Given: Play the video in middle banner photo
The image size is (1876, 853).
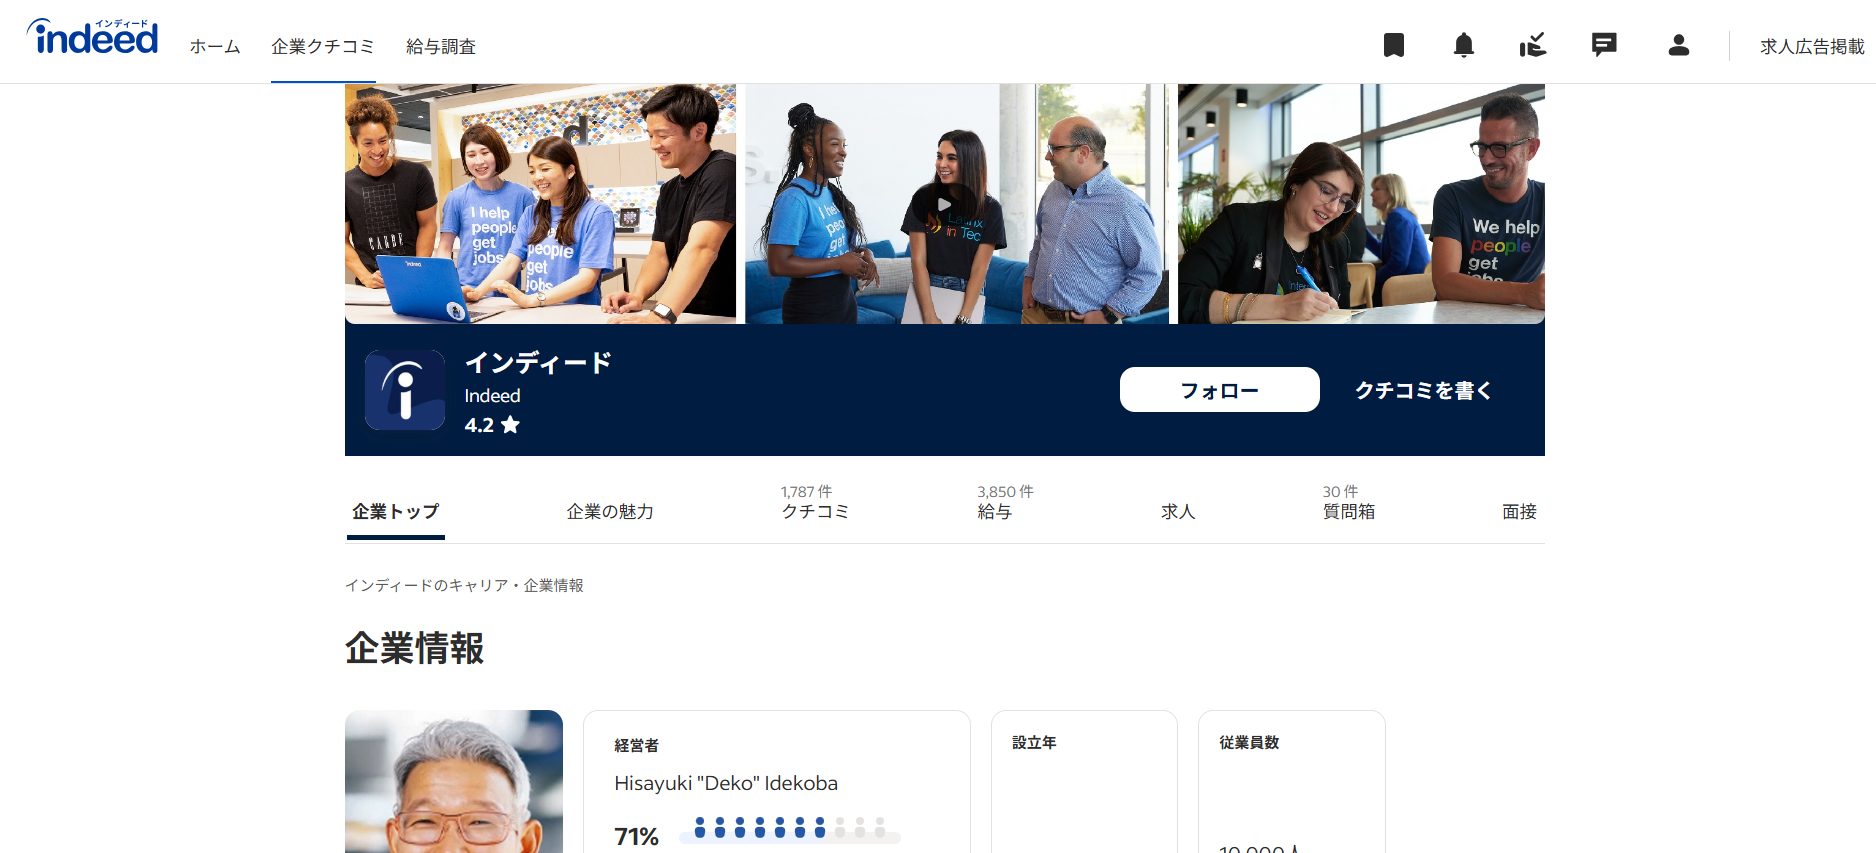Looking at the screenshot, I should 943,204.
